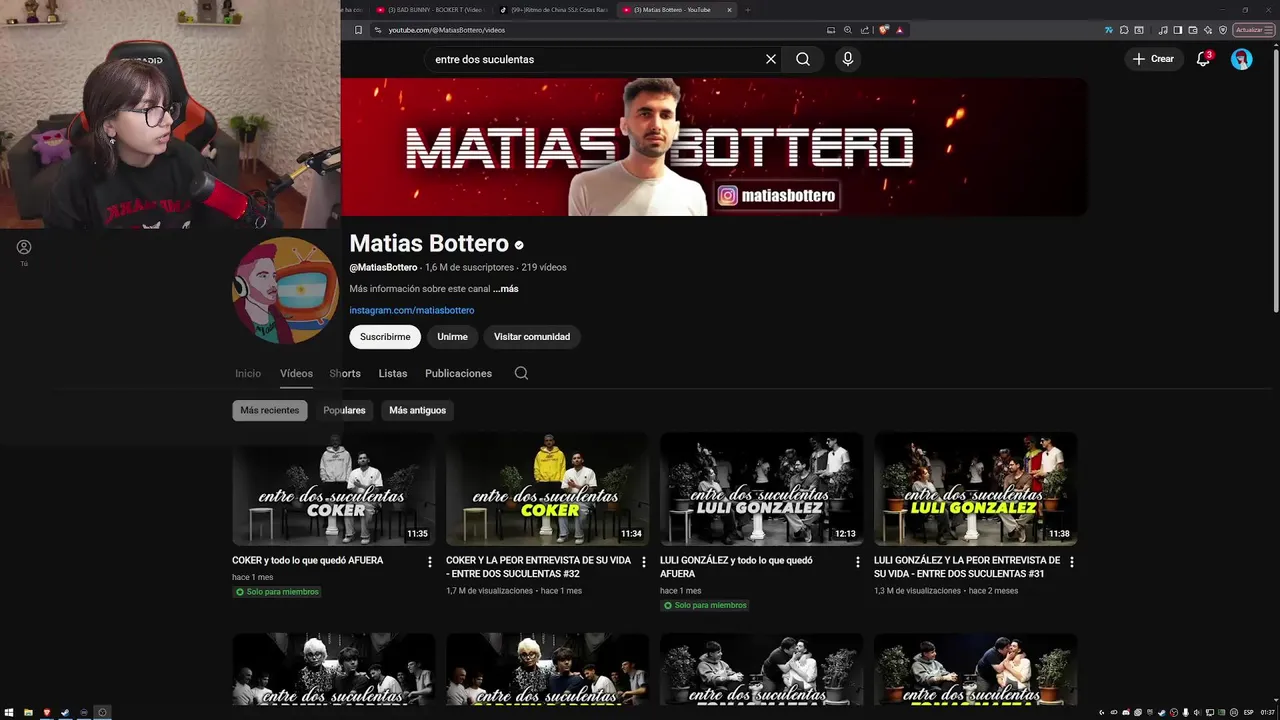Click the zoom magnifier icon in the address bar
Viewport: 1280px width, 720px height.
[x=848, y=30]
